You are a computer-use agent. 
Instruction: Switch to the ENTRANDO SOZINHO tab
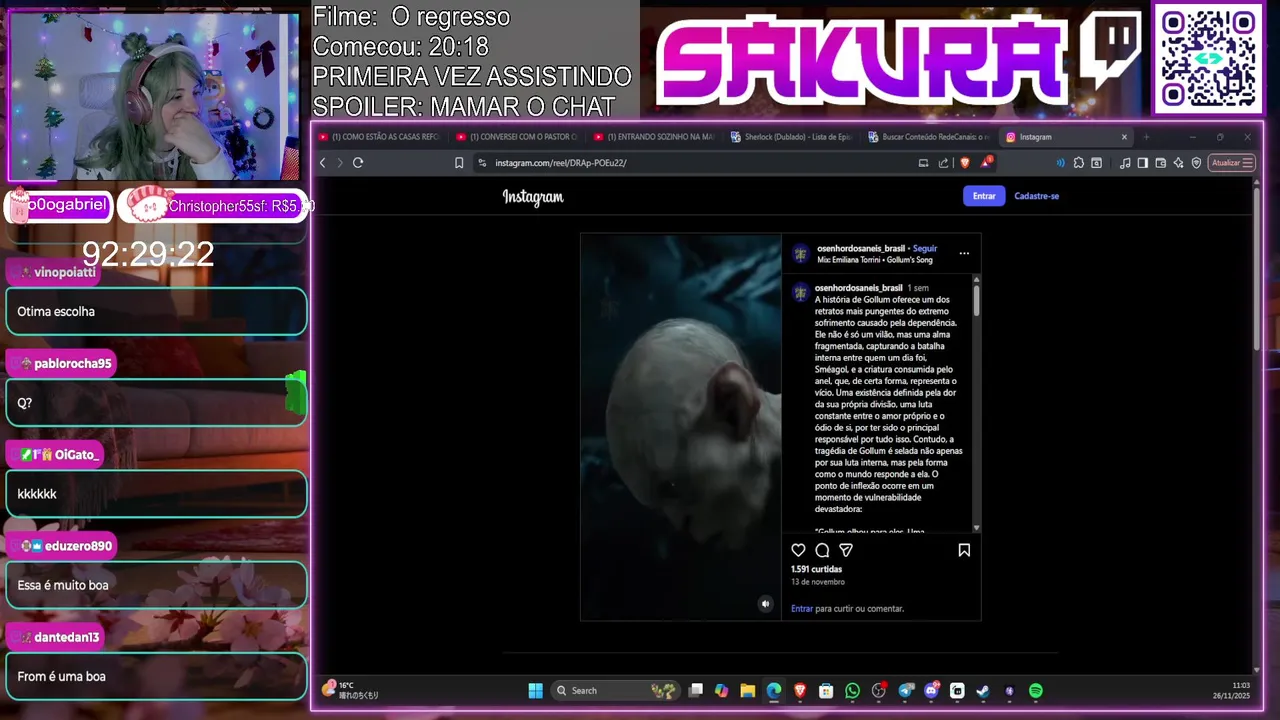pos(656,137)
